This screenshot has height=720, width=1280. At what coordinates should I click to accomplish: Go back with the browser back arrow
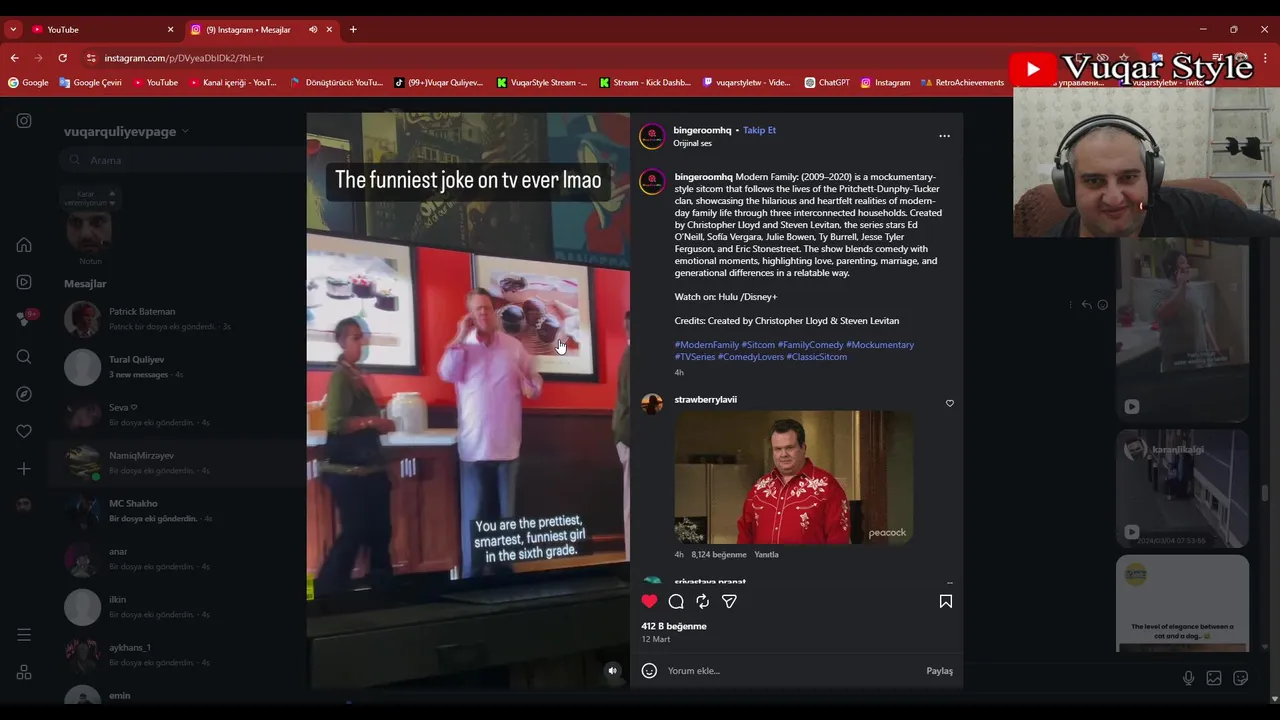(x=14, y=58)
